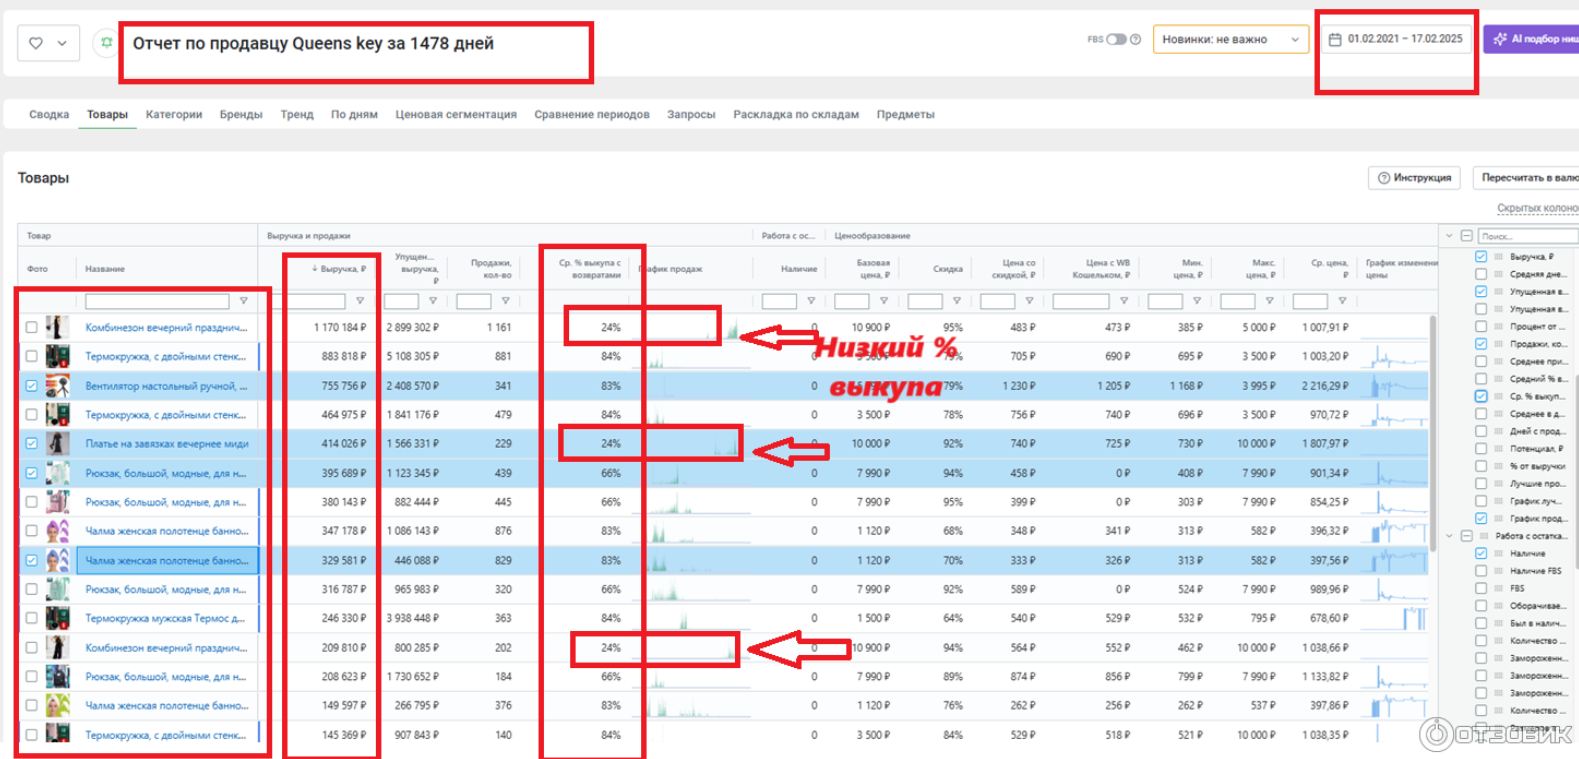Click the calendar icon in the date range field
Image resolution: width=1579 pixels, height=759 pixels.
coord(1334,39)
